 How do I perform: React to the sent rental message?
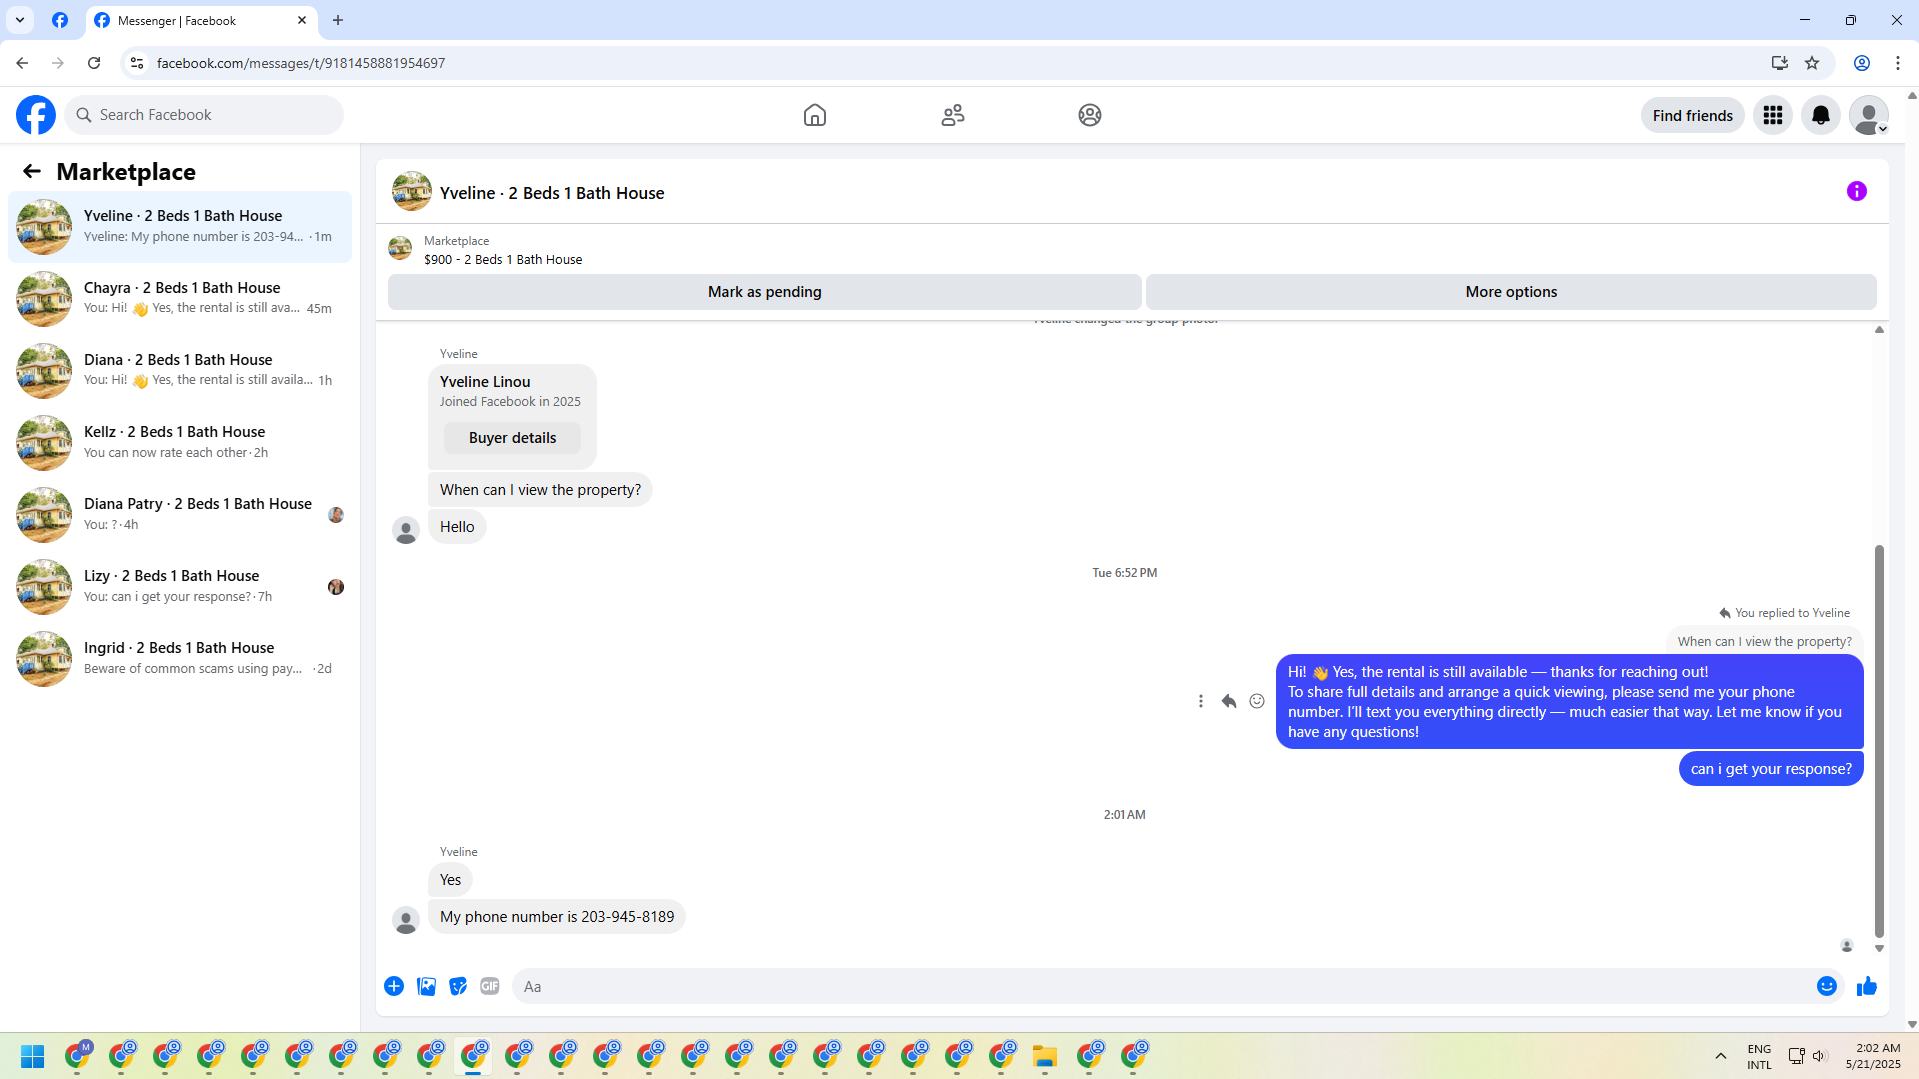click(x=1257, y=701)
